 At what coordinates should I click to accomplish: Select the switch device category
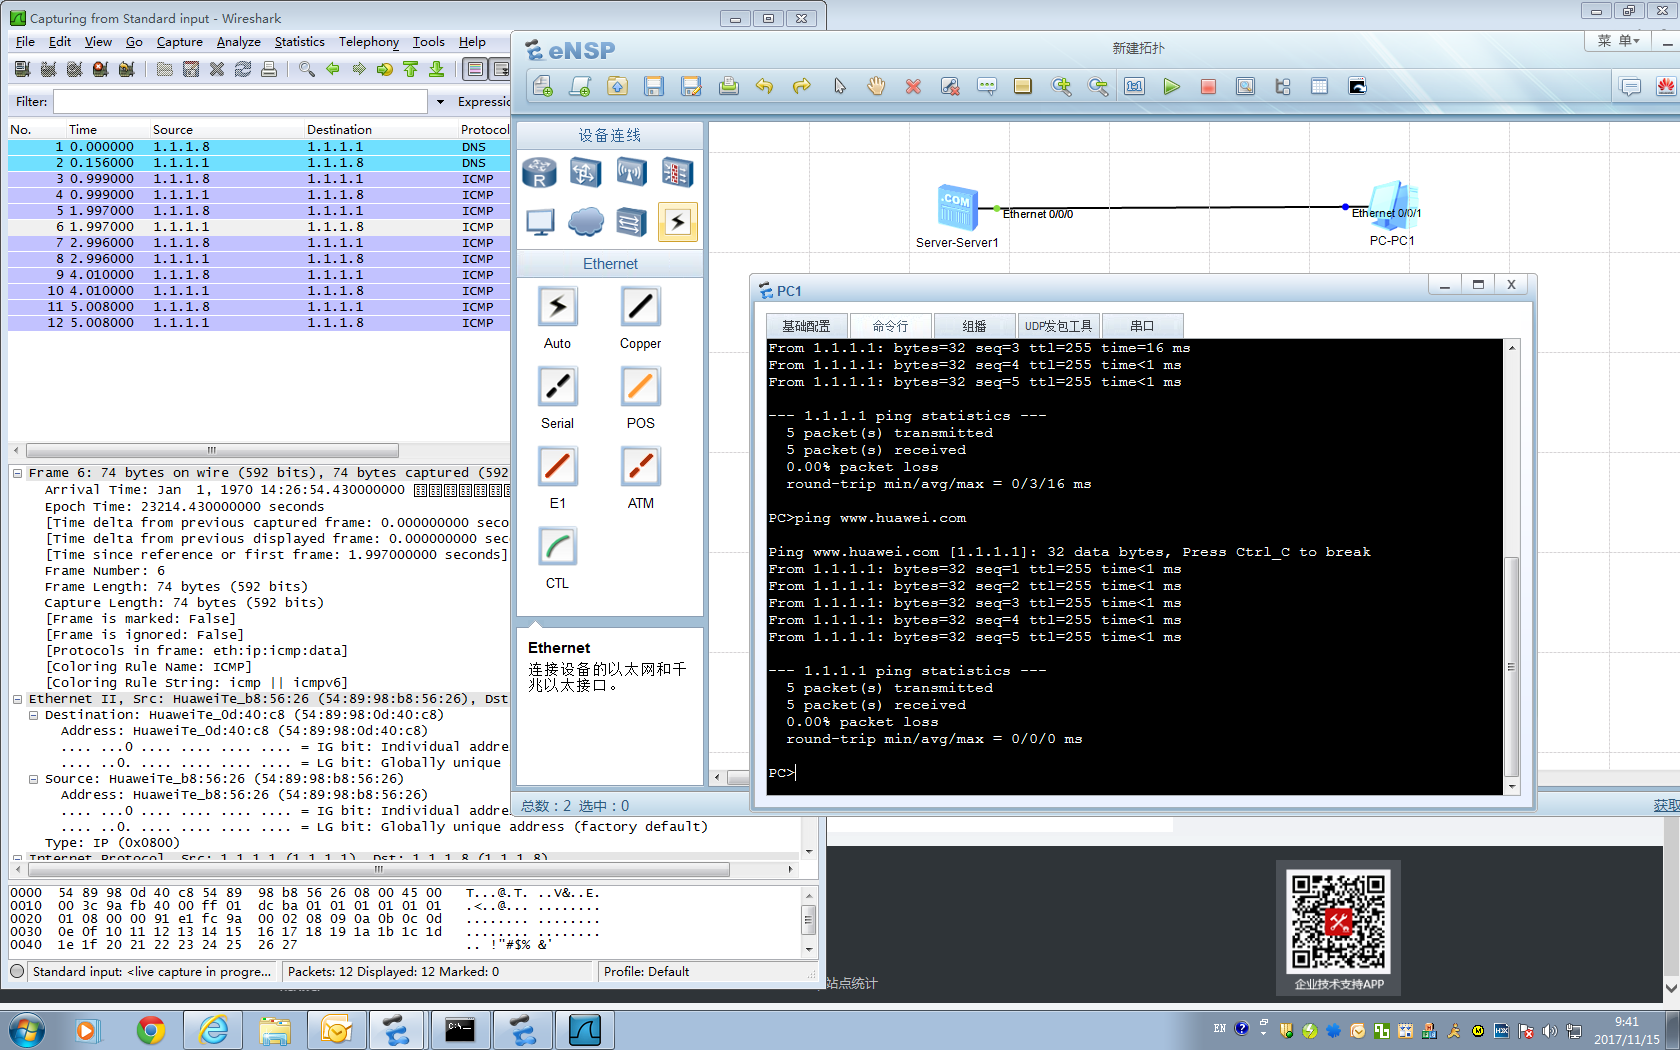(585, 173)
